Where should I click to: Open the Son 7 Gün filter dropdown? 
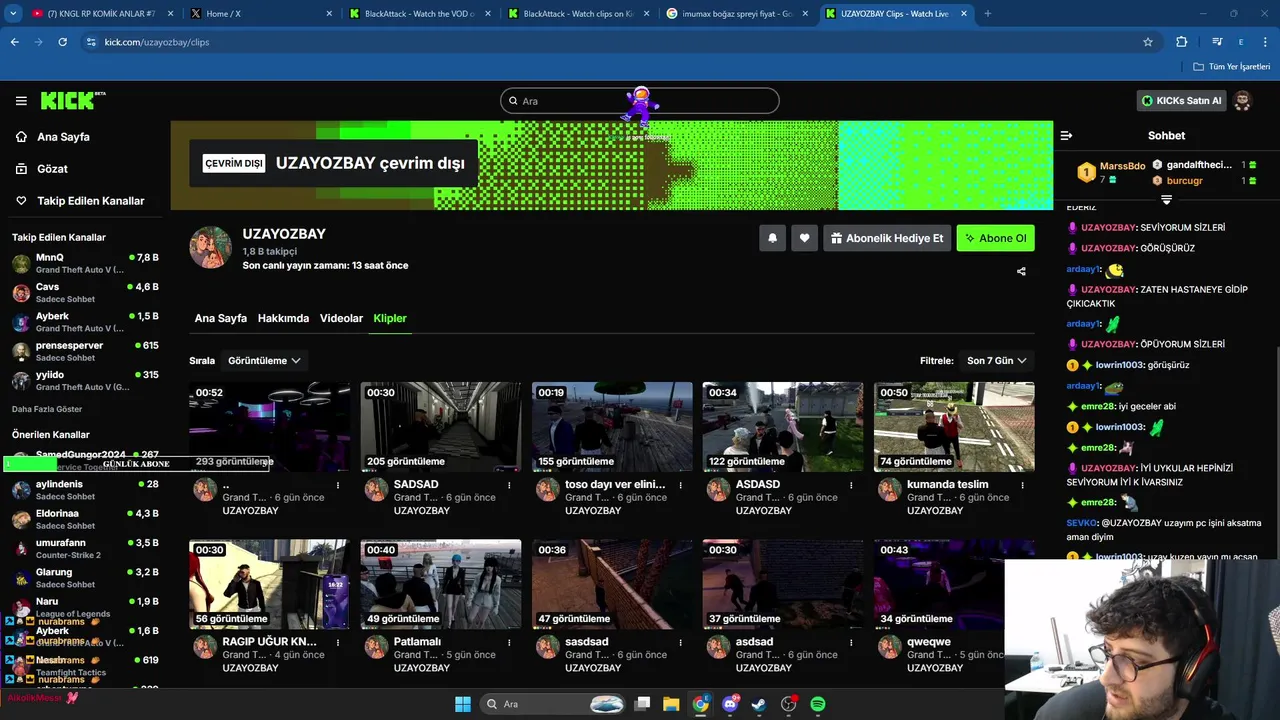[996, 360]
